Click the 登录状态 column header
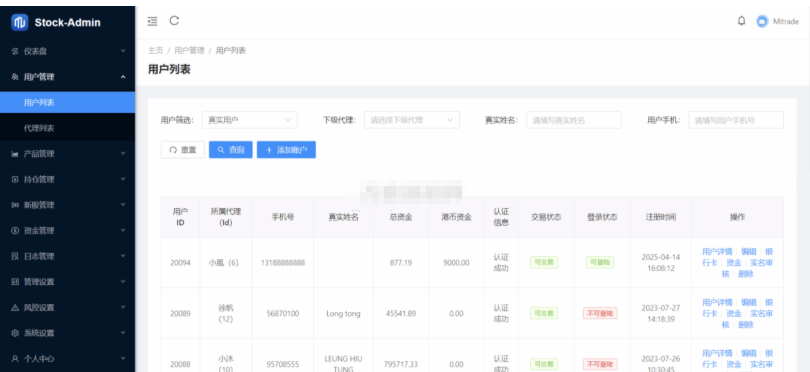The width and height of the screenshot is (810, 372). pyautogui.click(x=602, y=217)
